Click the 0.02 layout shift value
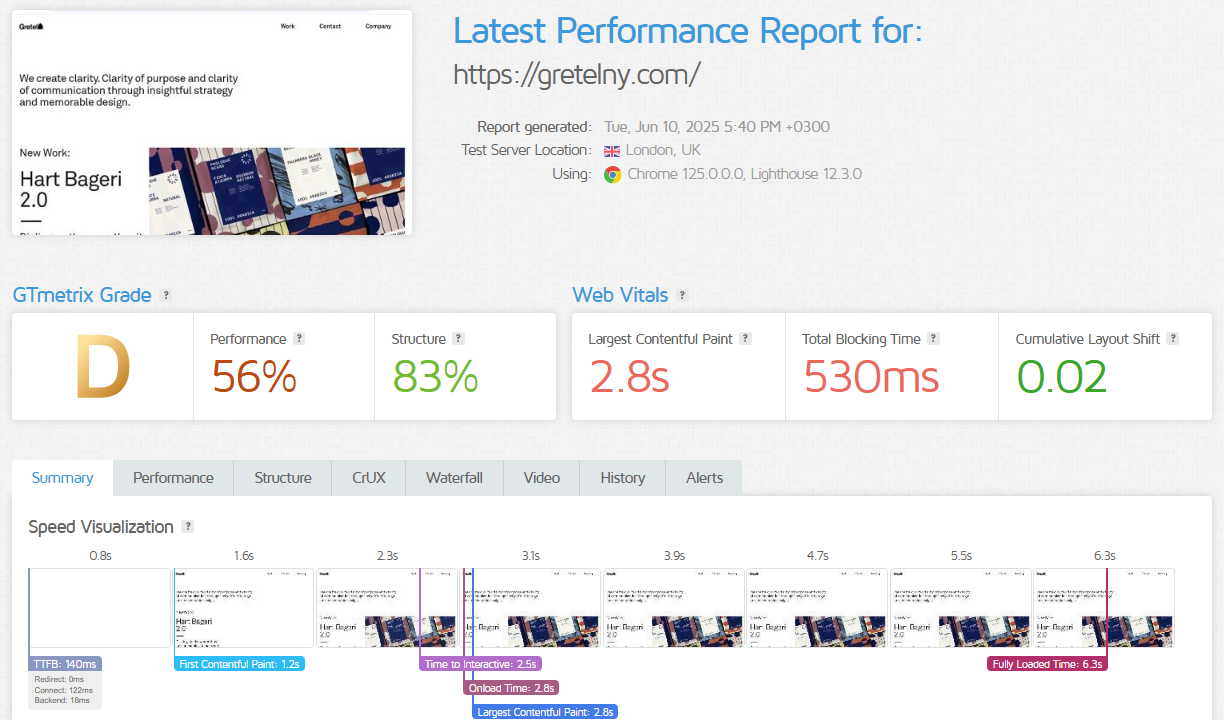 tap(1062, 377)
